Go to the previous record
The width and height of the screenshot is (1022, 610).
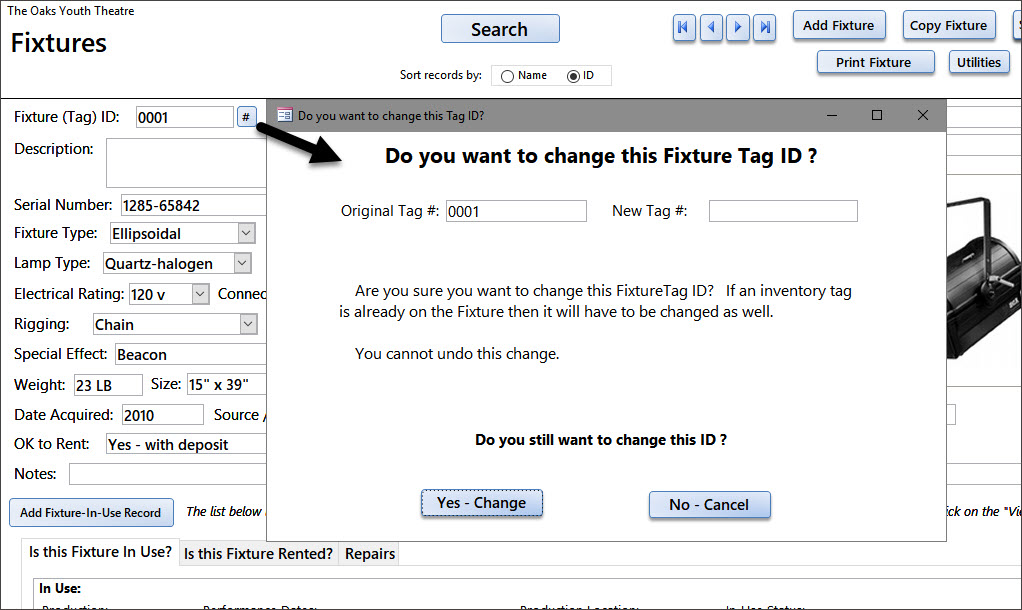[711, 27]
